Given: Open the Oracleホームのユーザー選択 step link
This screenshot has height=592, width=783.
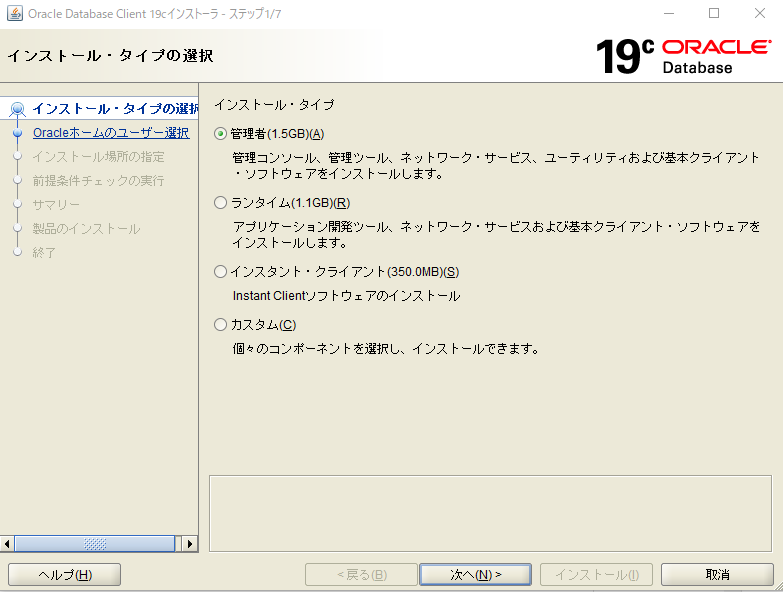Looking at the screenshot, I should tap(110, 133).
